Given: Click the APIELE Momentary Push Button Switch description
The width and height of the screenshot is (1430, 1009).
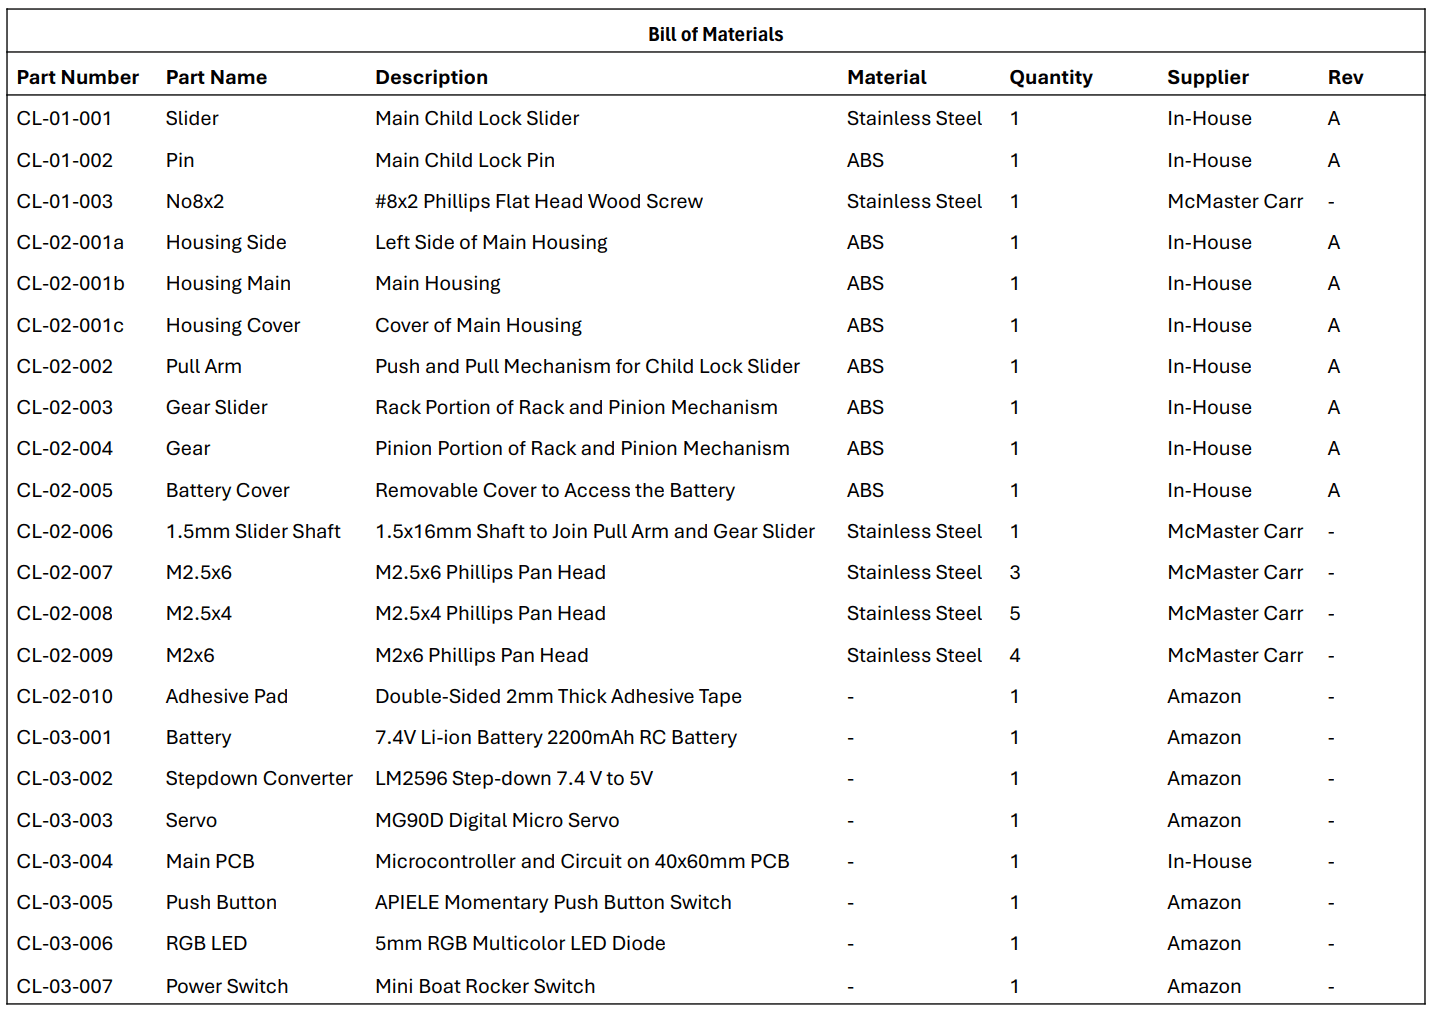Looking at the screenshot, I should pyautogui.click(x=553, y=902).
